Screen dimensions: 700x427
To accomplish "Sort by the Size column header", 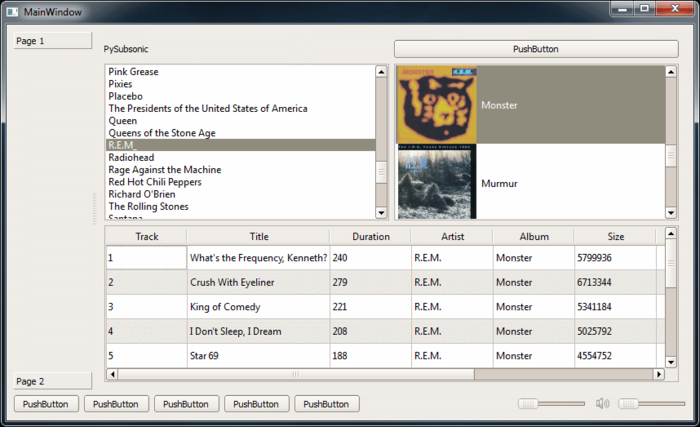I will [616, 236].
